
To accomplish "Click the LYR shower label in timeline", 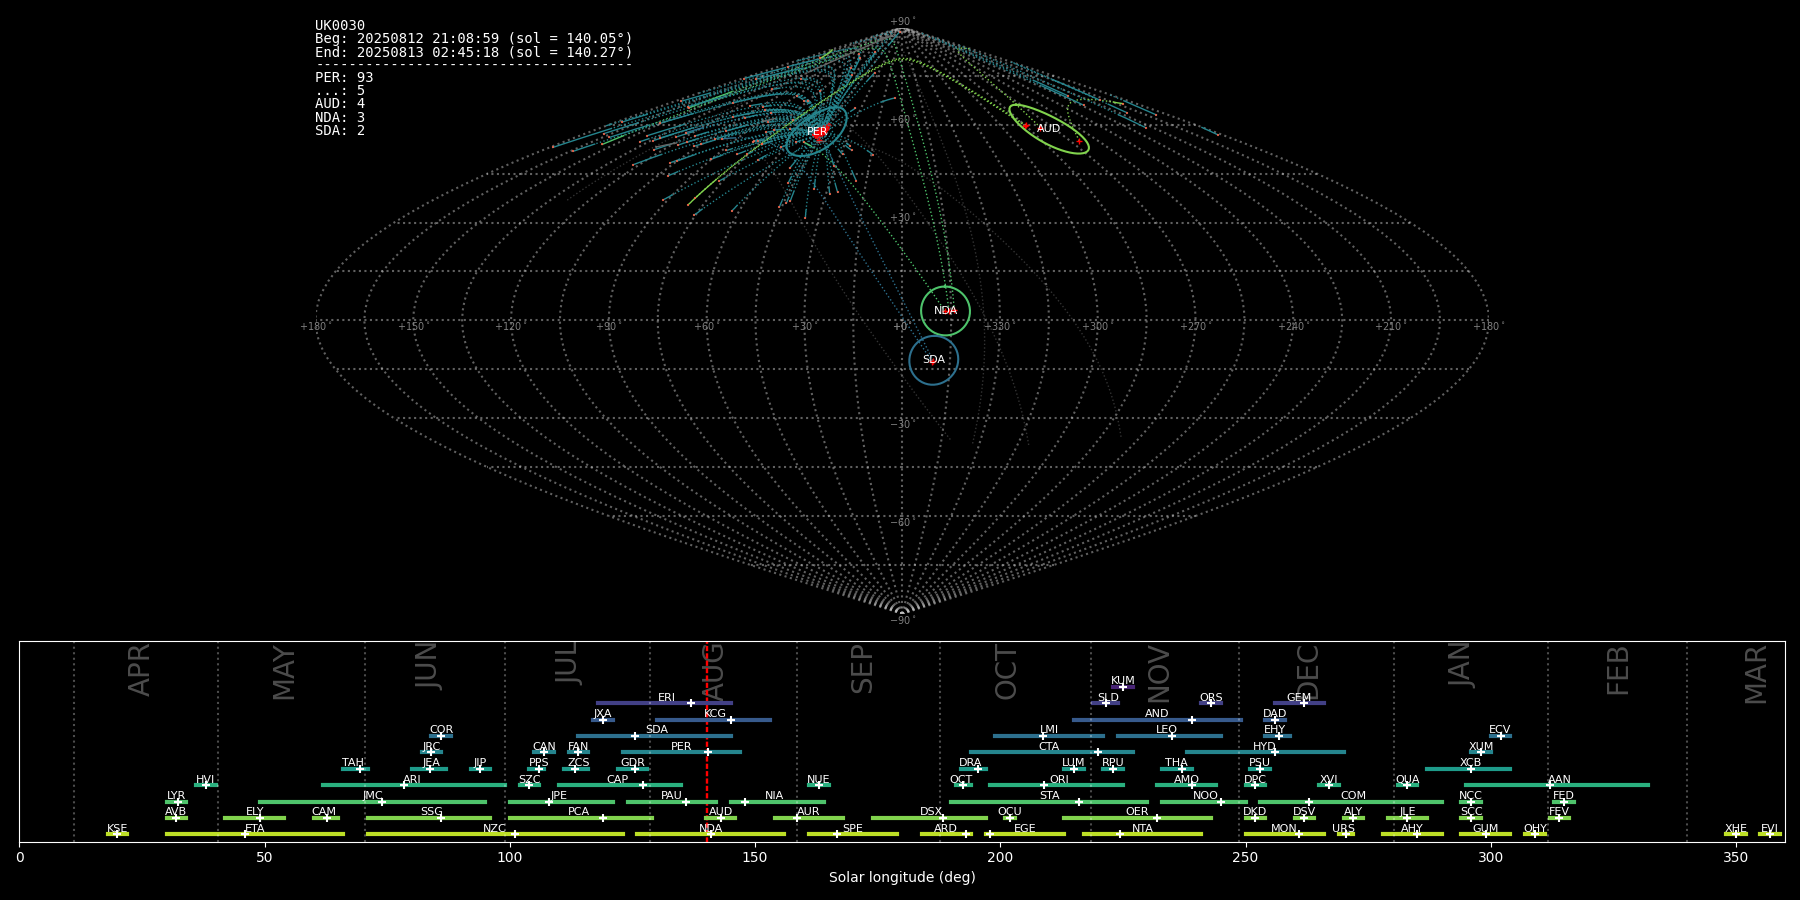I will point(176,796).
